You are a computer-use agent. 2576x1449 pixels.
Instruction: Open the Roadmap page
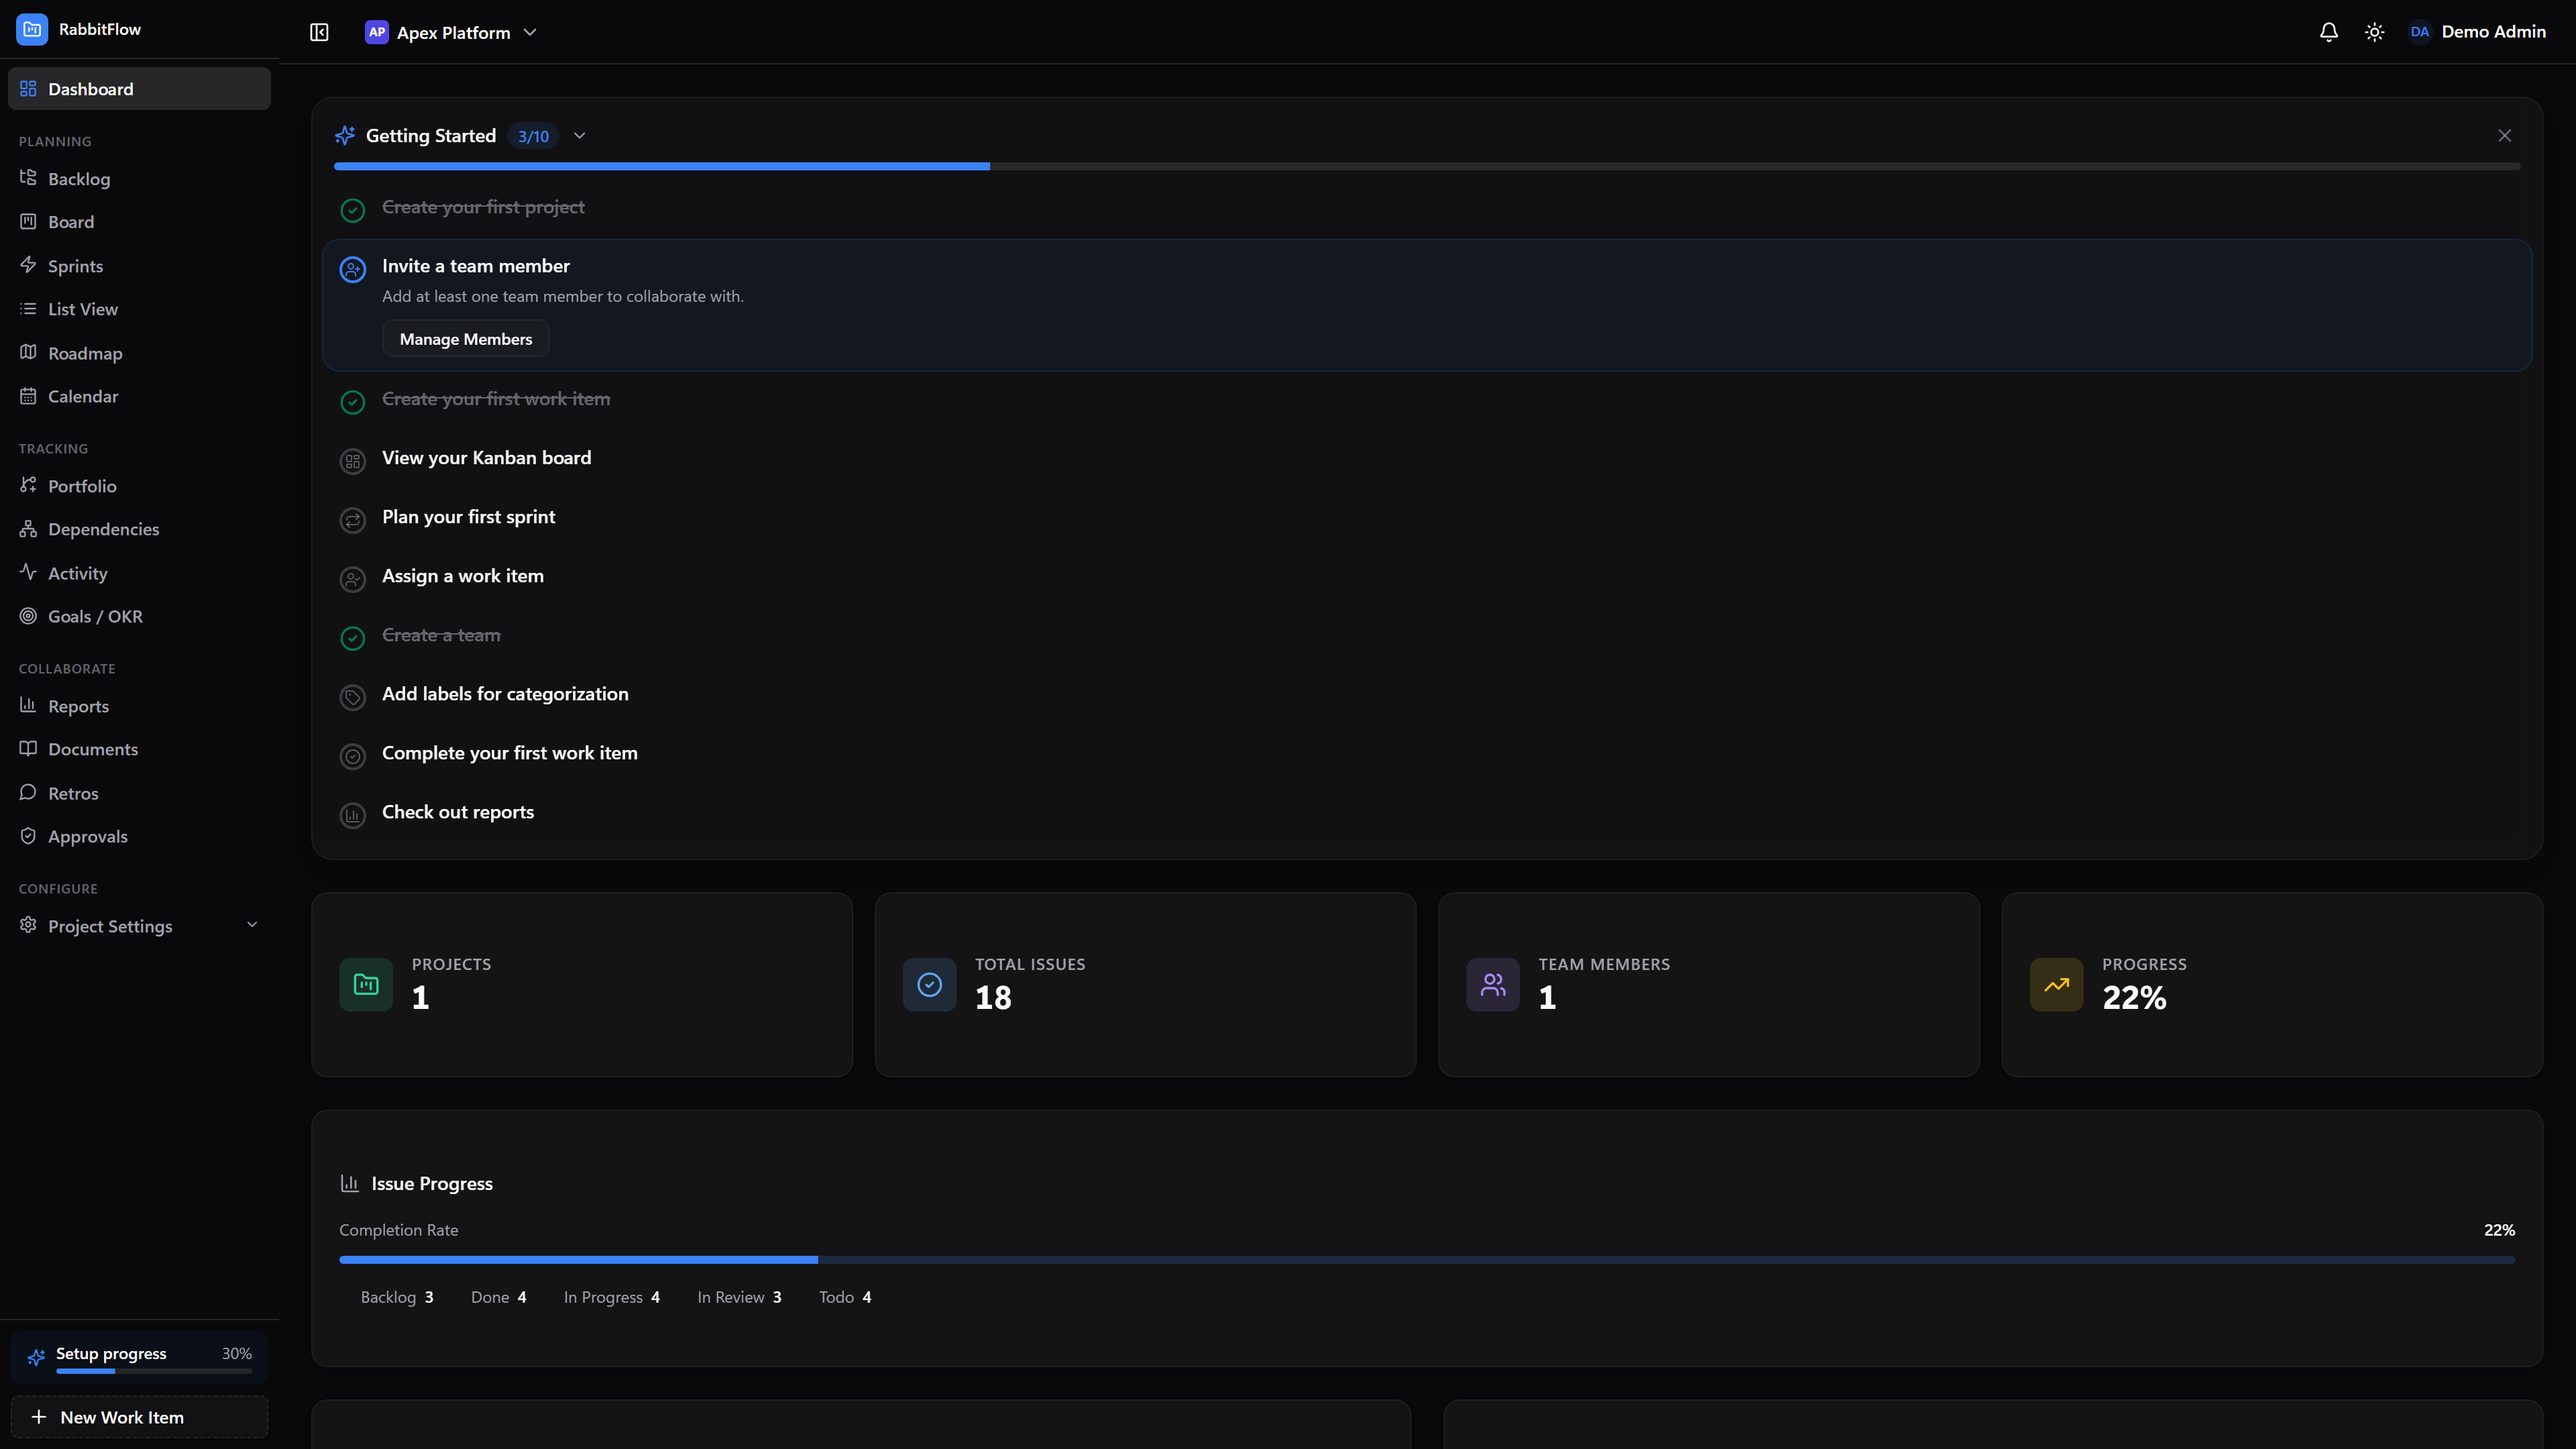(139, 353)
